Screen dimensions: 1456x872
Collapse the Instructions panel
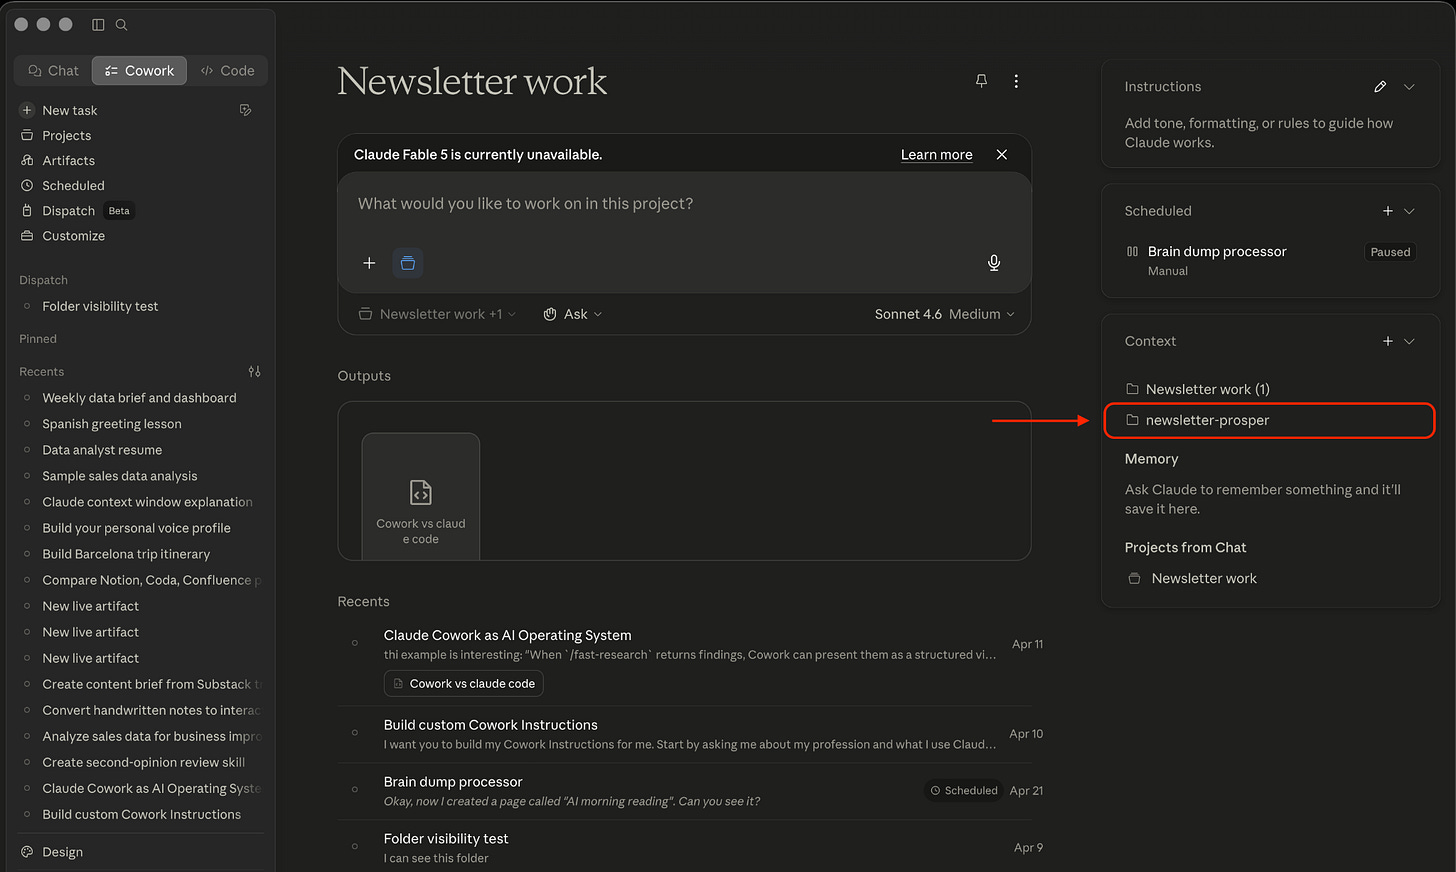point(1409,87)
